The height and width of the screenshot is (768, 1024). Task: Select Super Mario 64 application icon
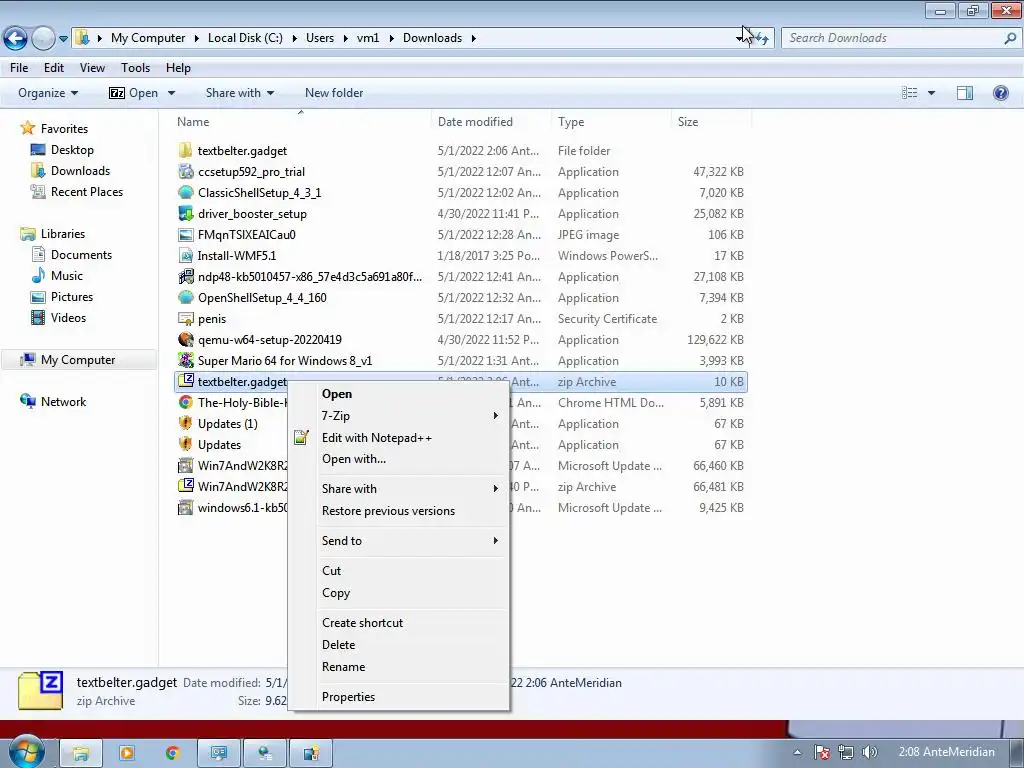[x=185, y=360]
